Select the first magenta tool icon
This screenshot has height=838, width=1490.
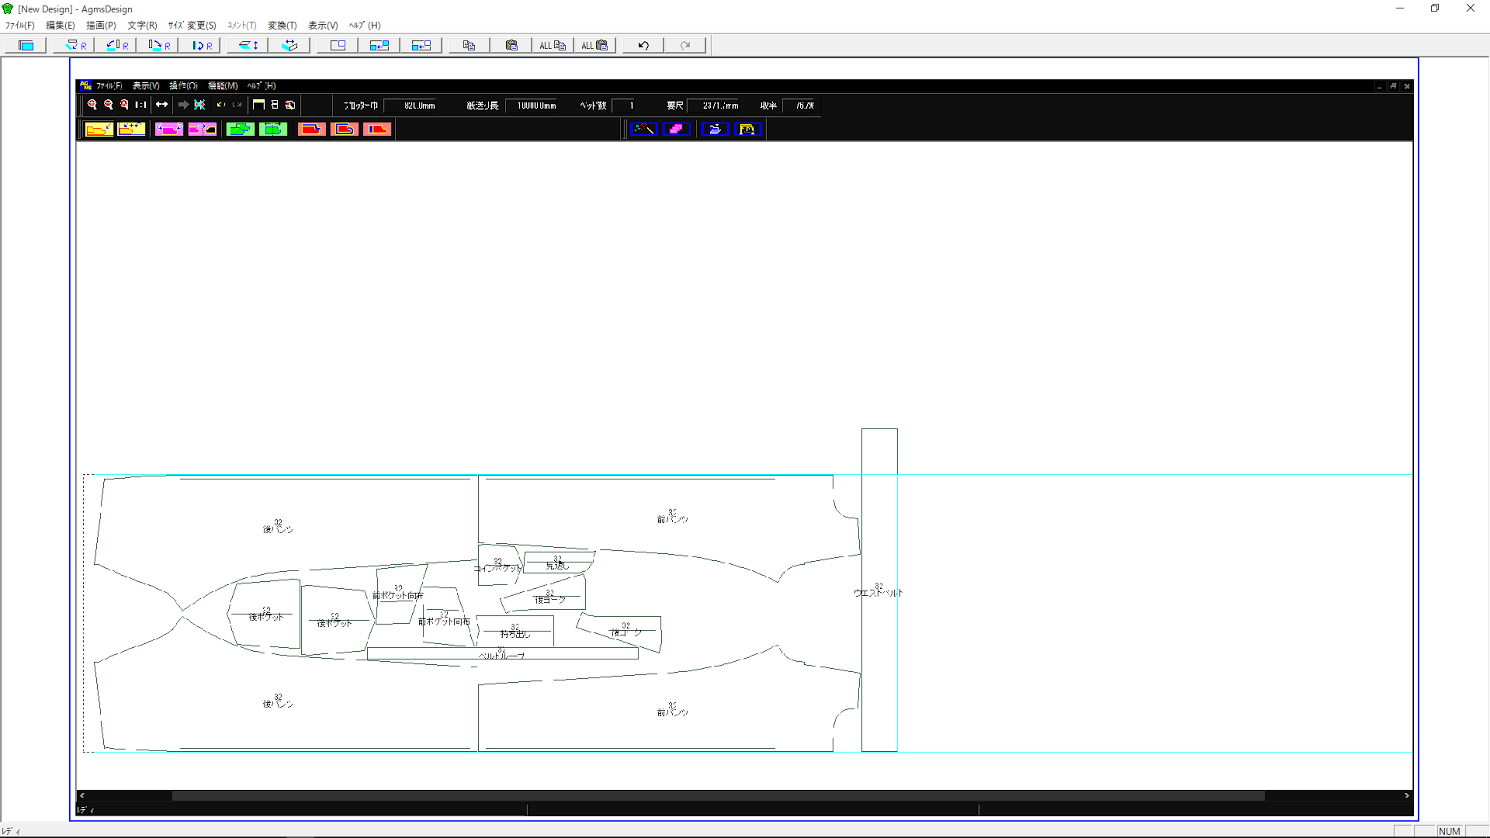pyautogui.click(x=169, y=129)
